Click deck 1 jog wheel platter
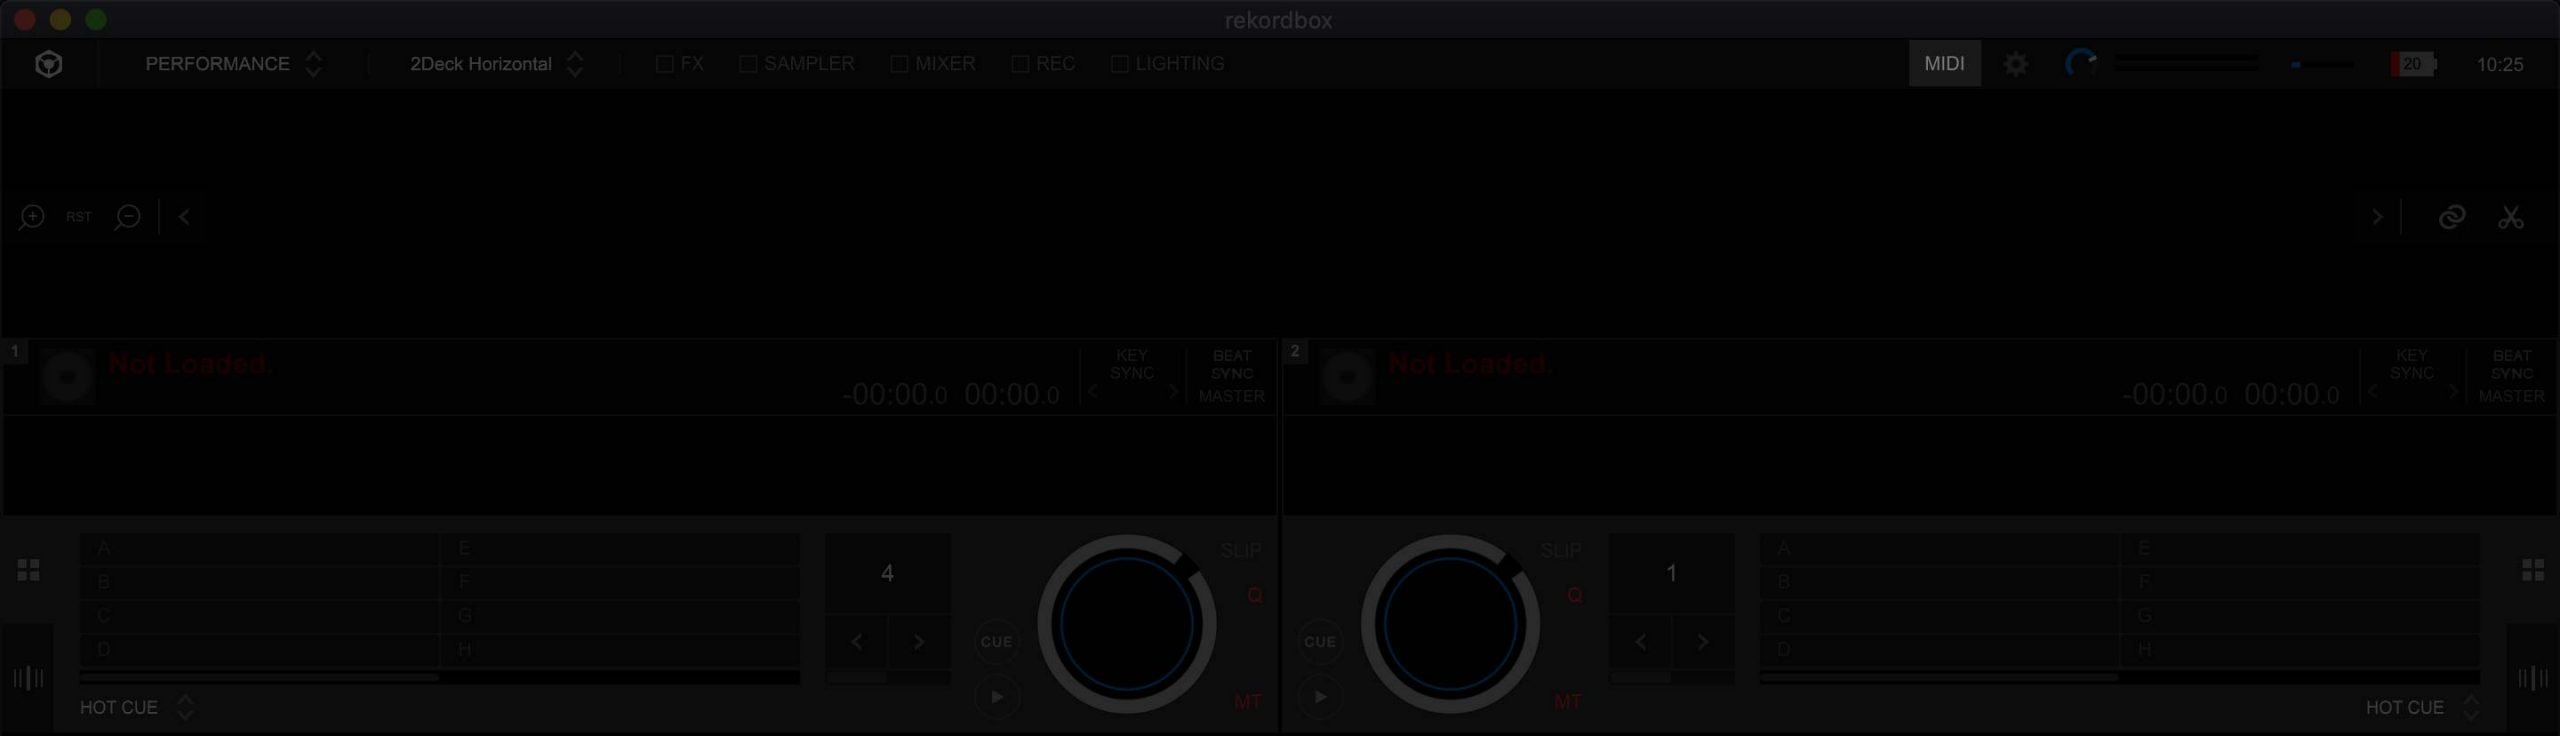Viewport: 2560px width, 736px height. (x=1126, y=624)
